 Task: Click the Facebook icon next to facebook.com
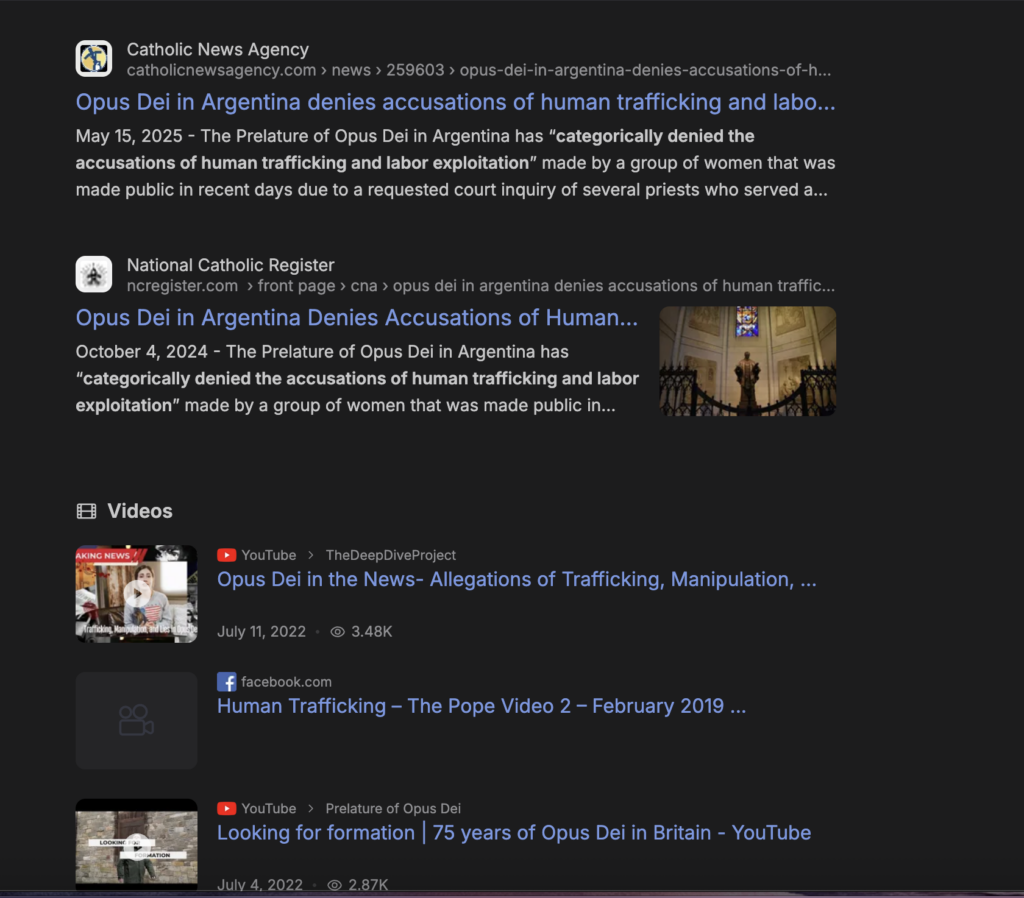pyautogui.click(x=227, y=682)
